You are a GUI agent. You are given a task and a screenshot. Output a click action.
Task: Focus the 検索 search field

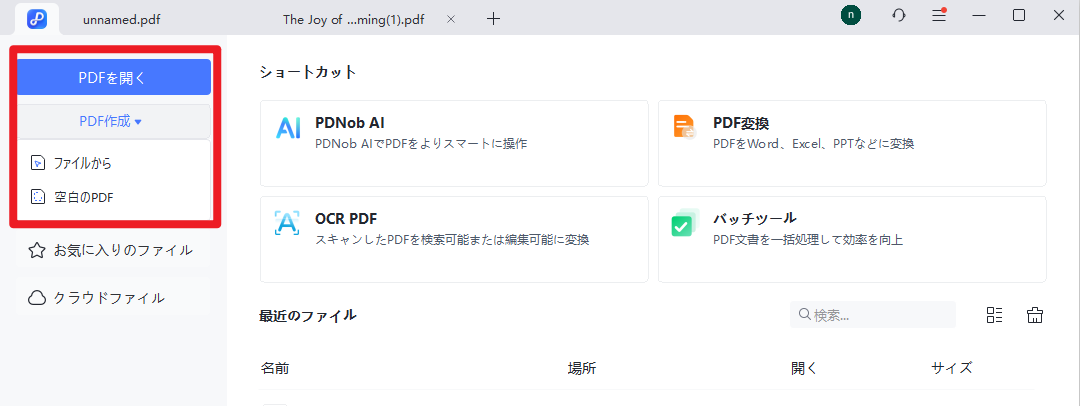tap(873, 315)
